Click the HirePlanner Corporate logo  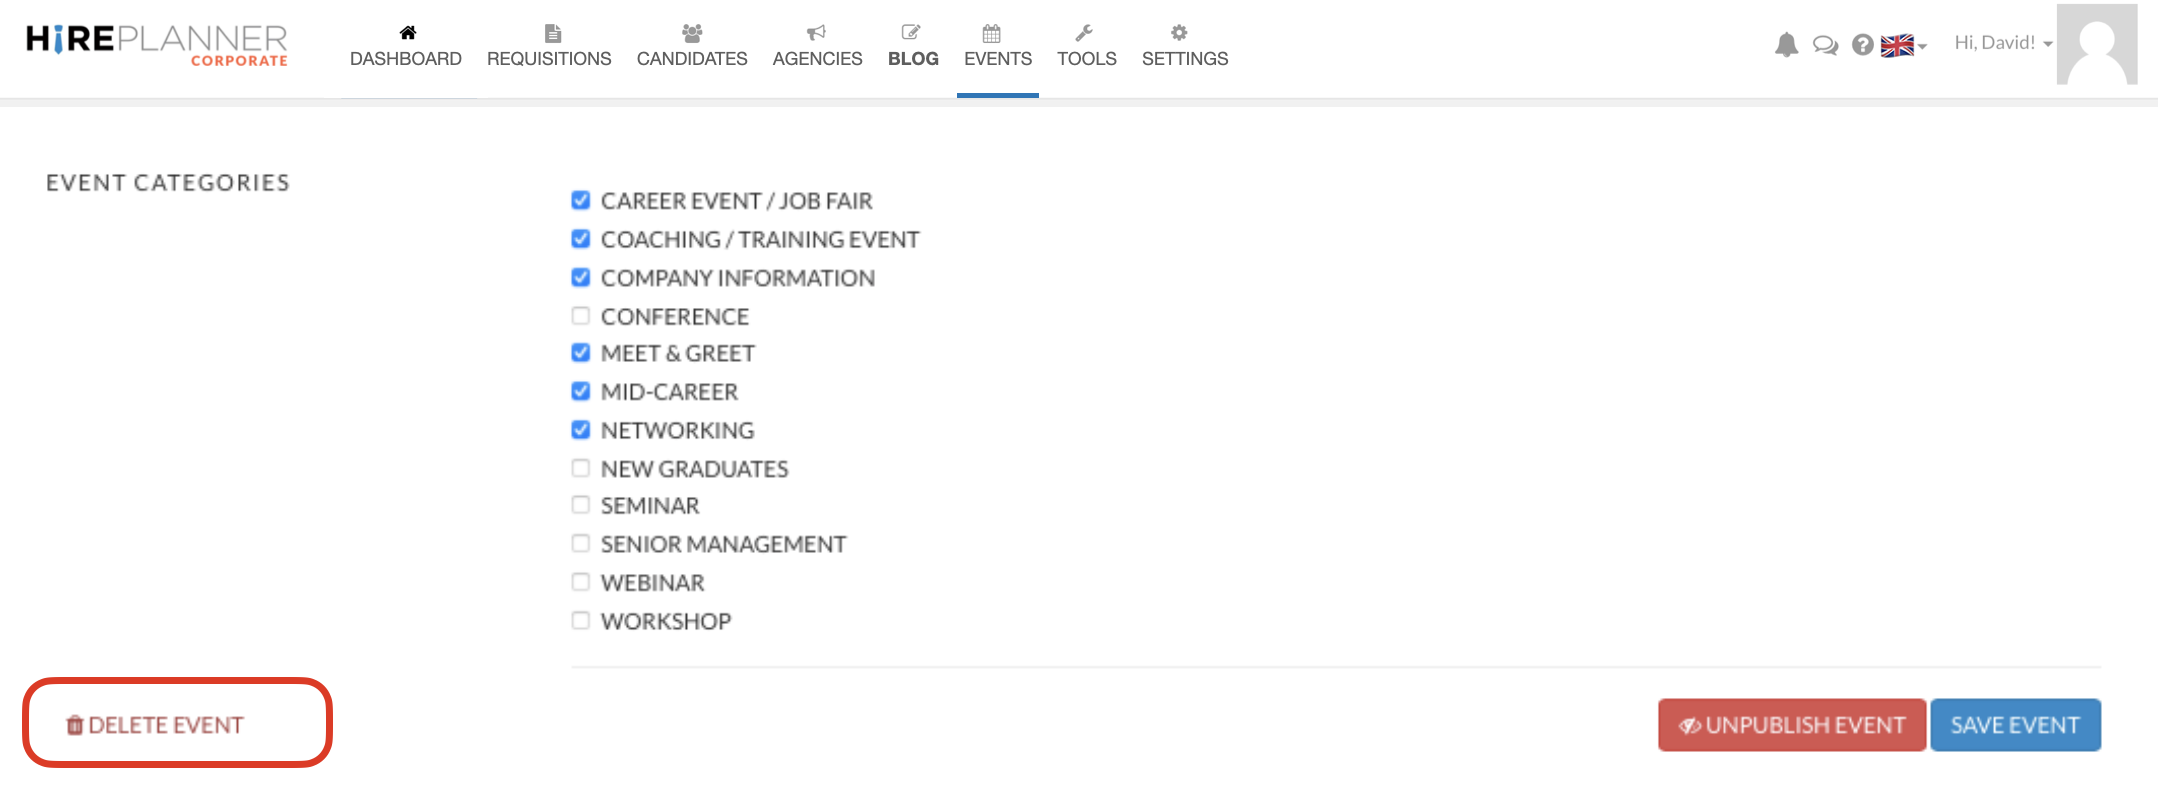tap(157, 45)
